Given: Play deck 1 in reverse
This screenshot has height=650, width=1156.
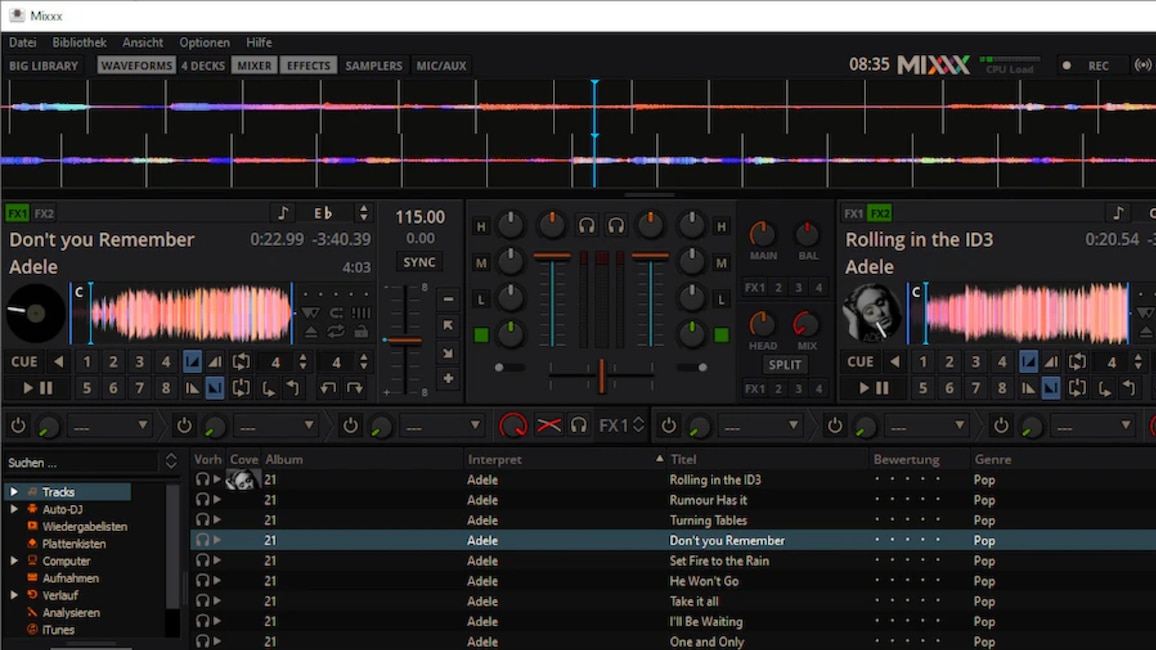Looking at the screenshot, I should click(58, 362).
